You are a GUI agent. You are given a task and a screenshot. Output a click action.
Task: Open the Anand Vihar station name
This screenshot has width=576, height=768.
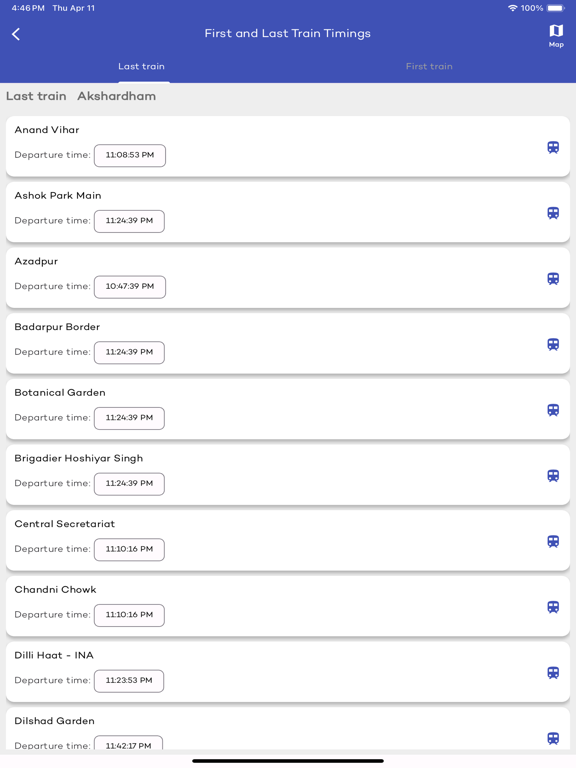pos(47,130)
